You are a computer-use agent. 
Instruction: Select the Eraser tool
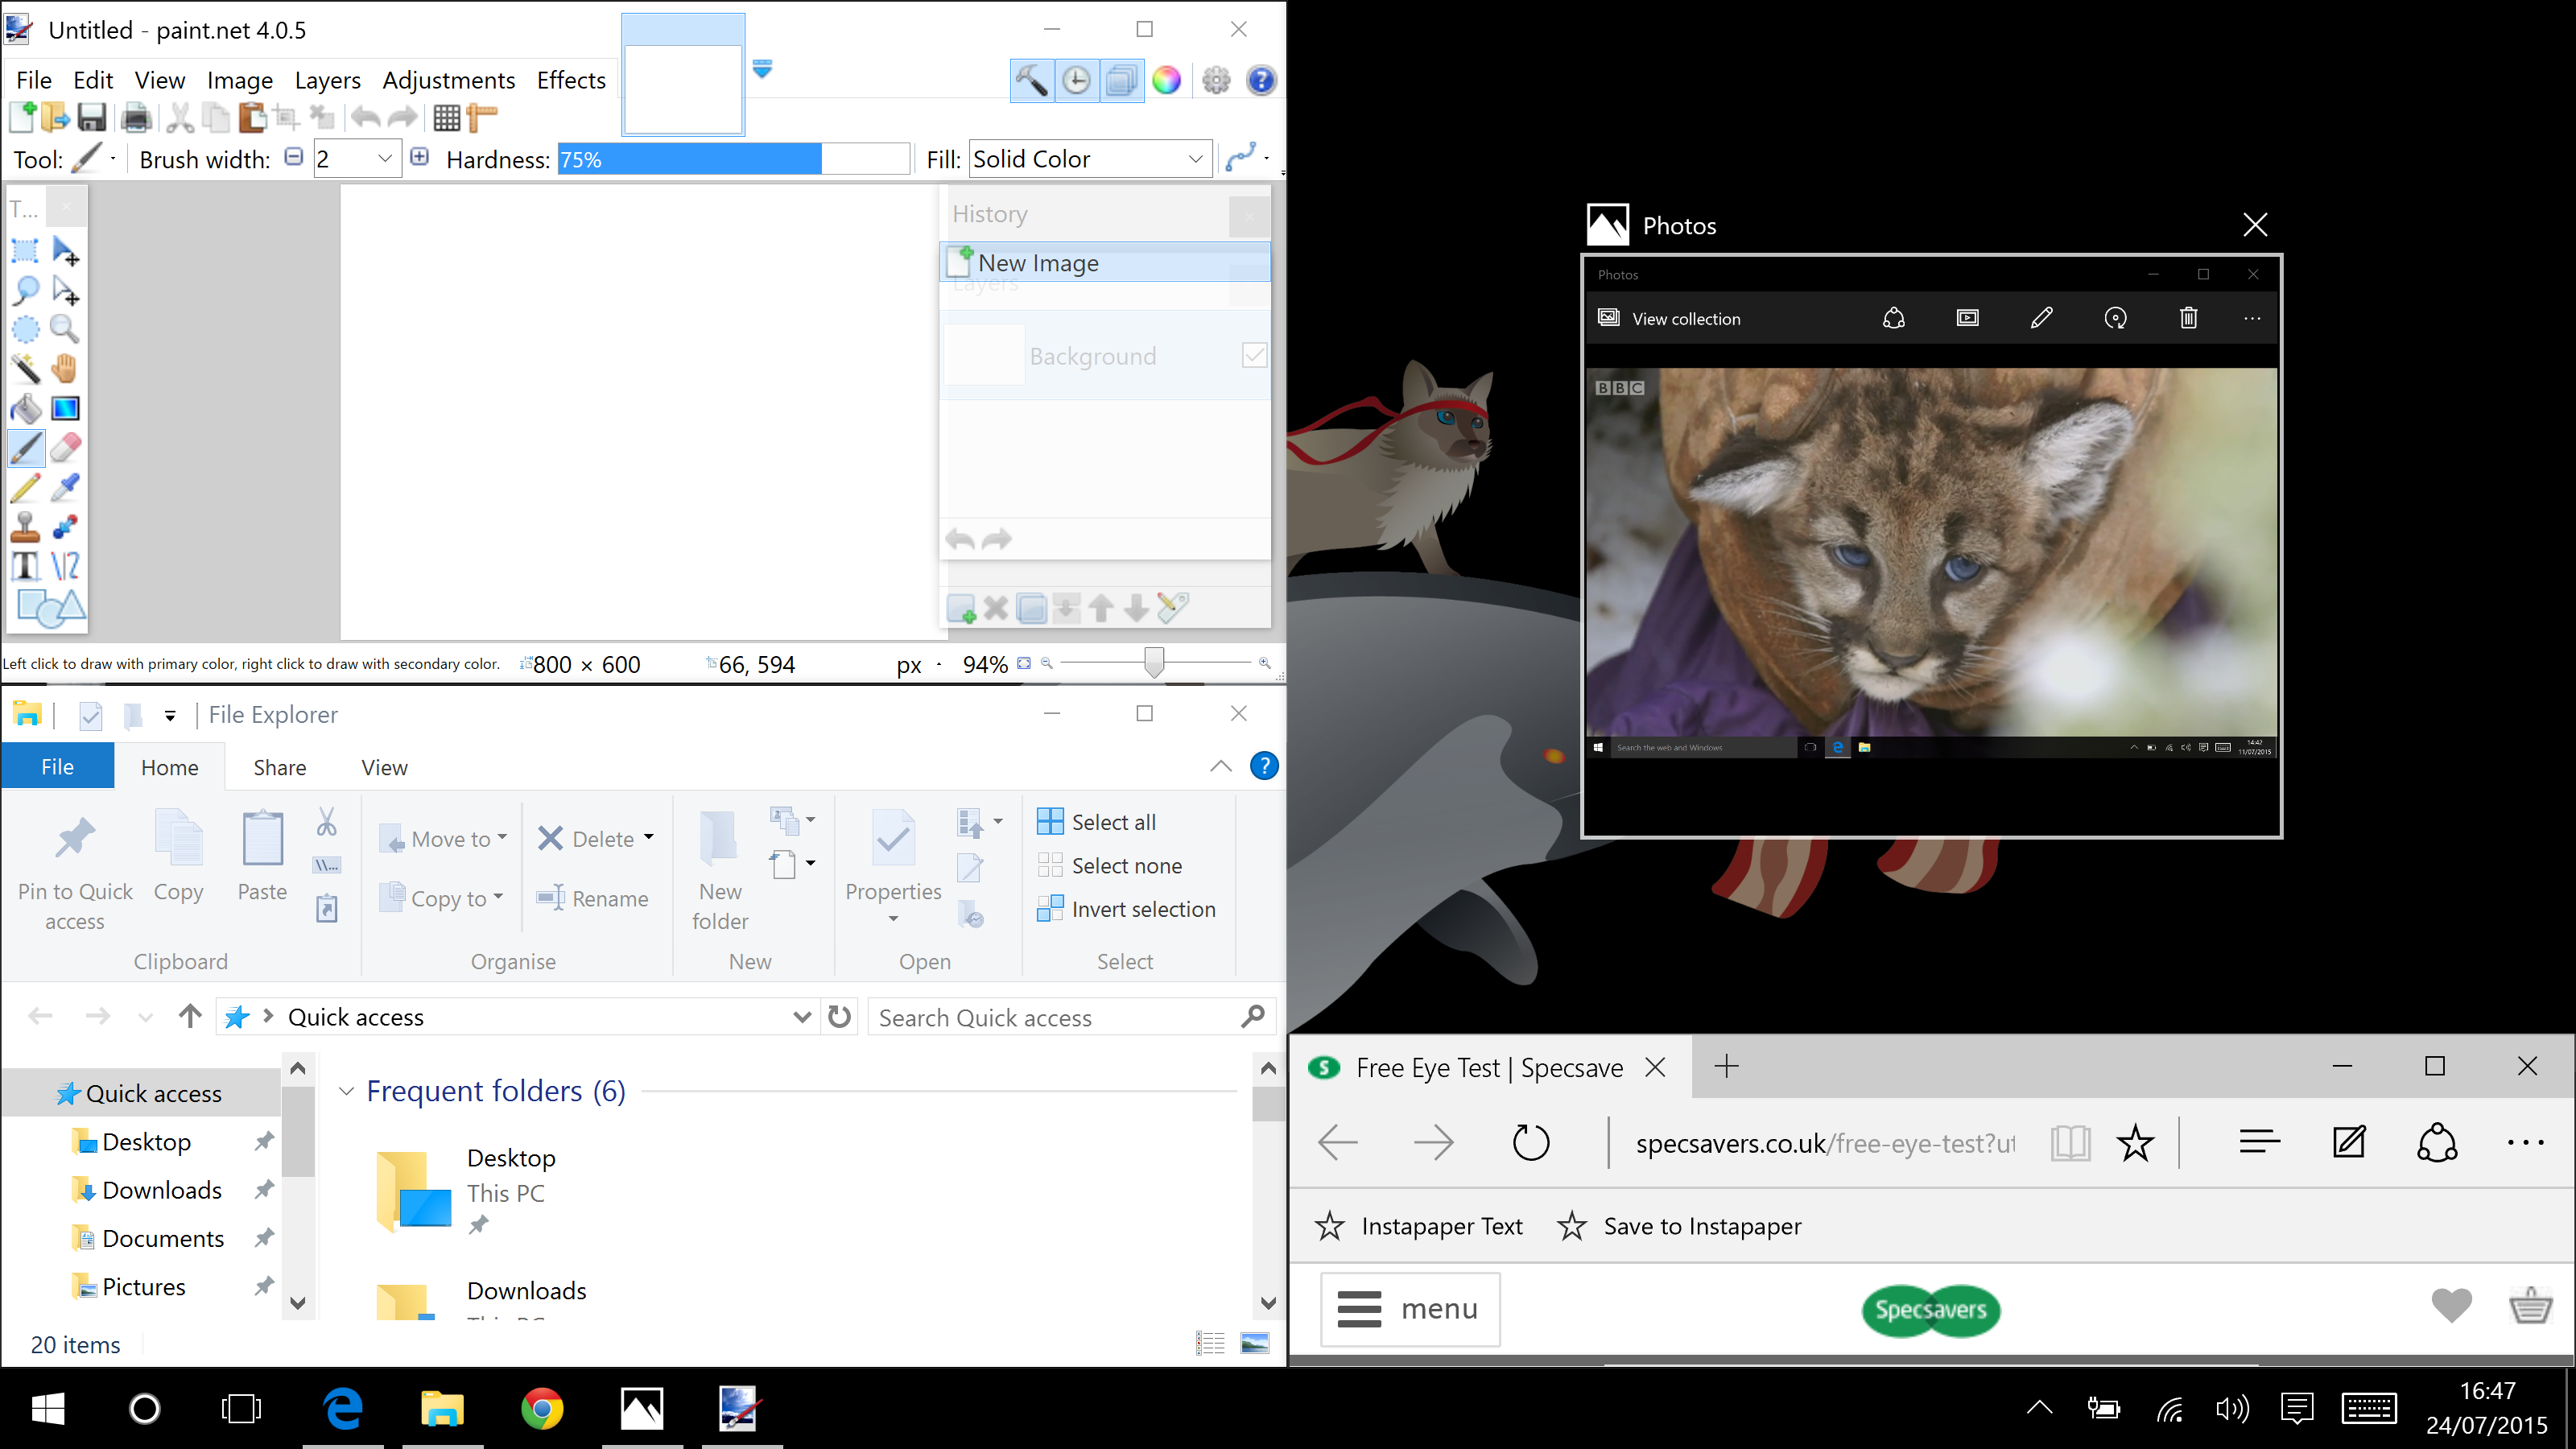65,448
